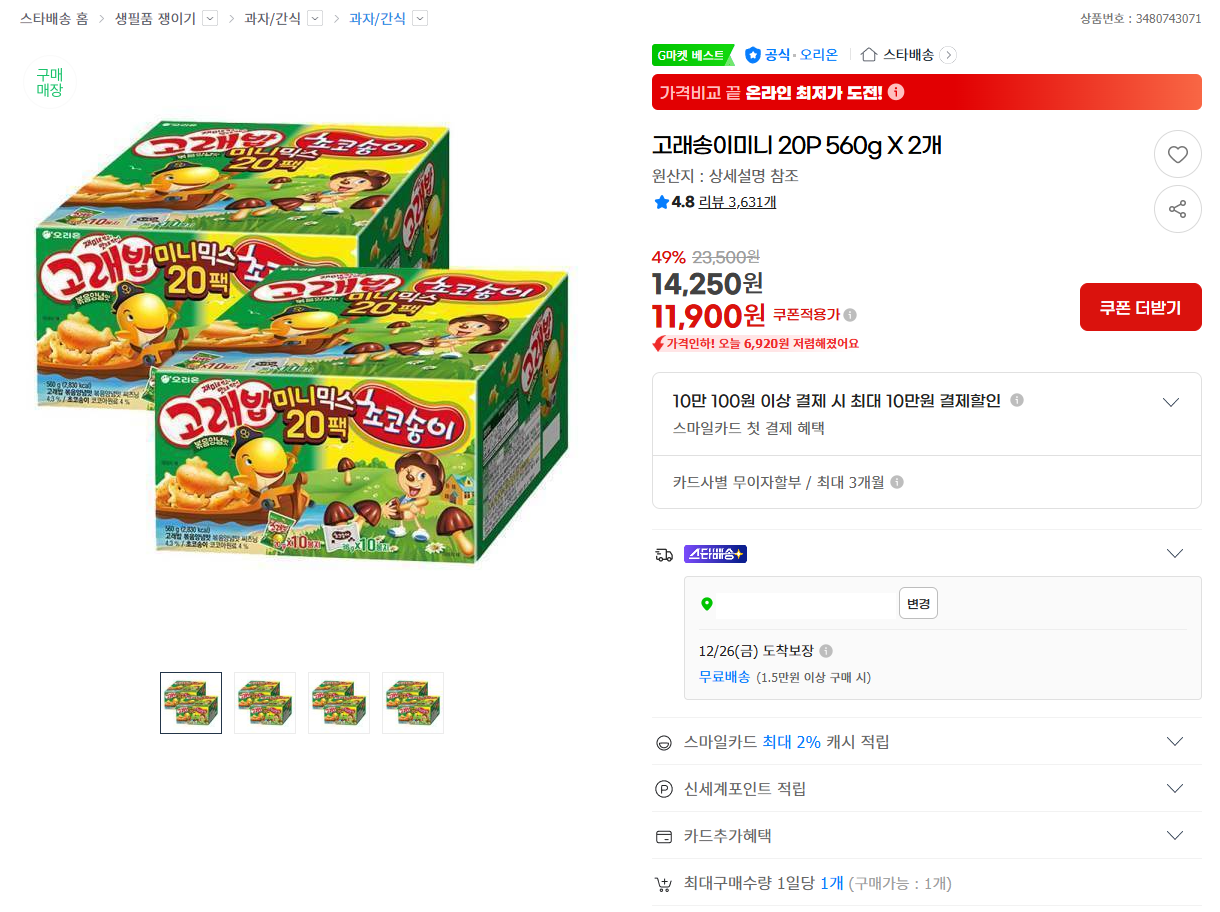
Task: Click the star rating icon
Action: 661,203
